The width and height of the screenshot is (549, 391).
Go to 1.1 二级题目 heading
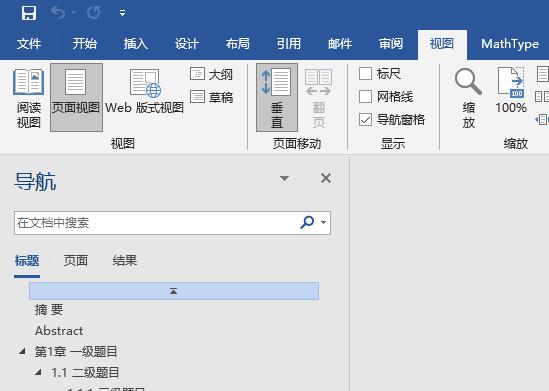[85, 372]
